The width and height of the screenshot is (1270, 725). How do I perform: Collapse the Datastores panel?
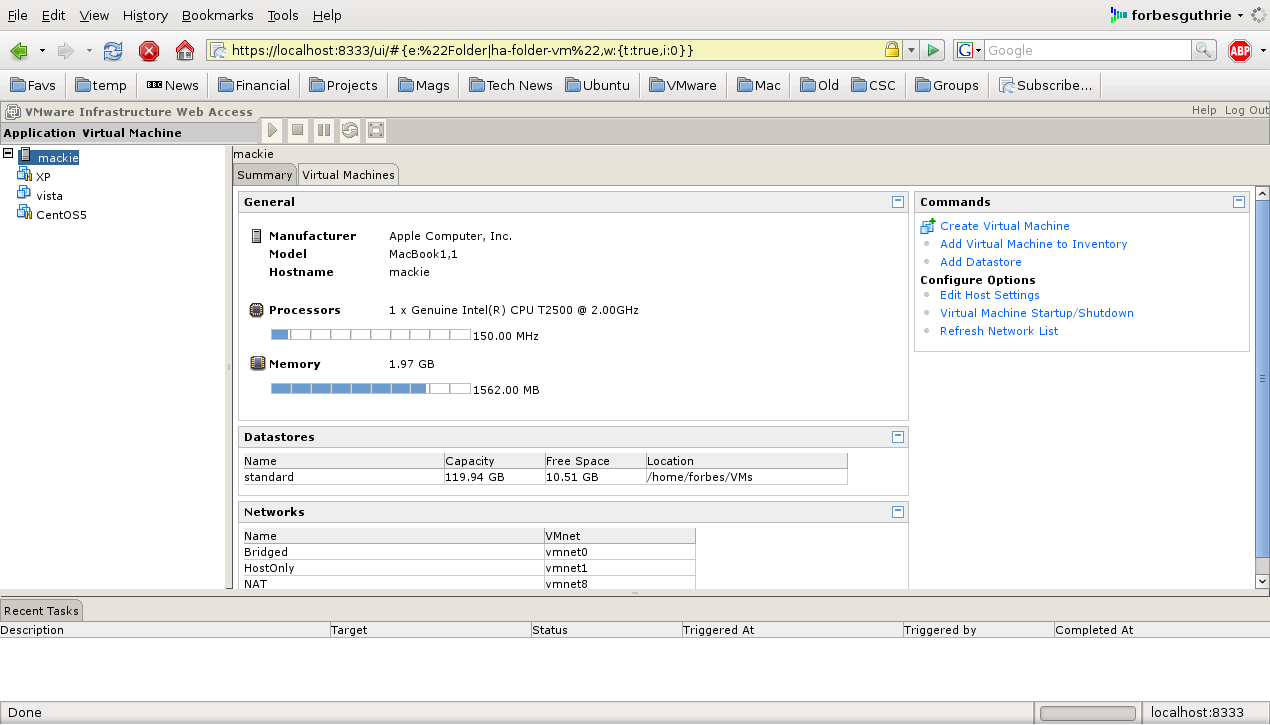pyautogui.click(x=898, y=437)
